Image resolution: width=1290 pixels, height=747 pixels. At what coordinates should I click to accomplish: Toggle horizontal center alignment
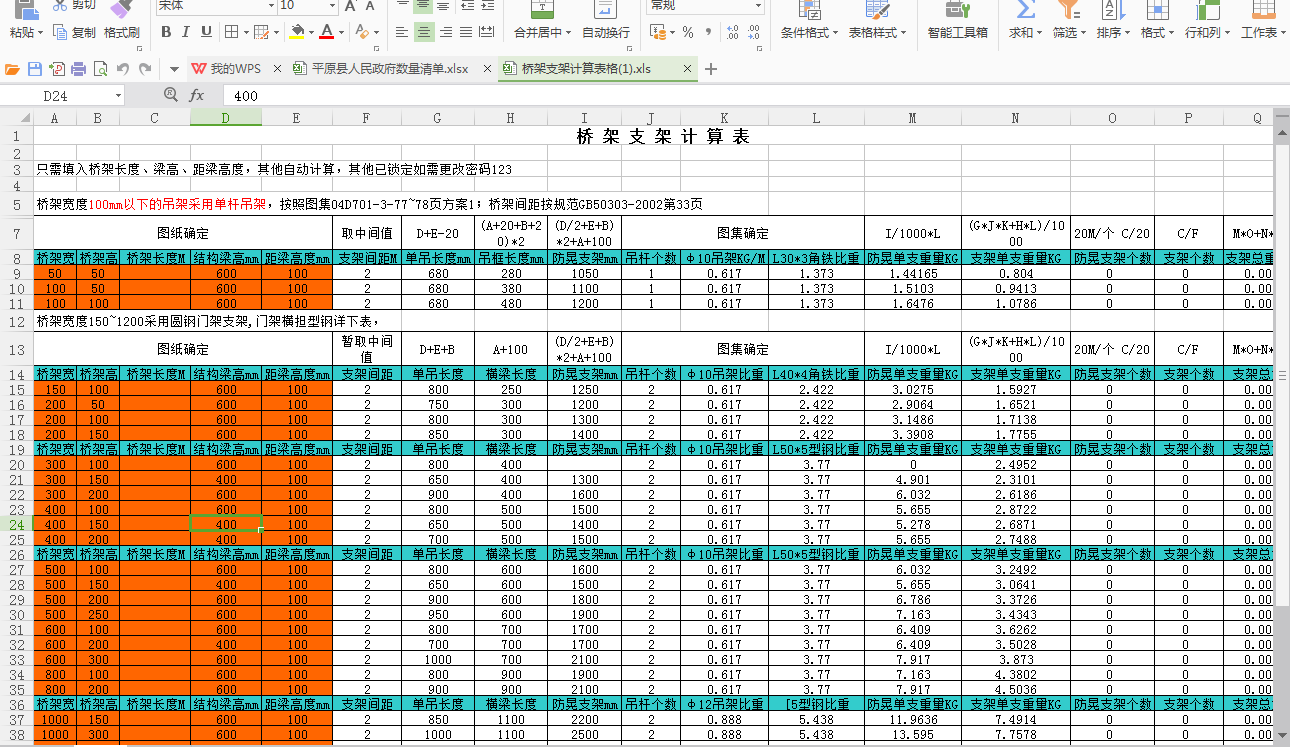coord(424,32)
